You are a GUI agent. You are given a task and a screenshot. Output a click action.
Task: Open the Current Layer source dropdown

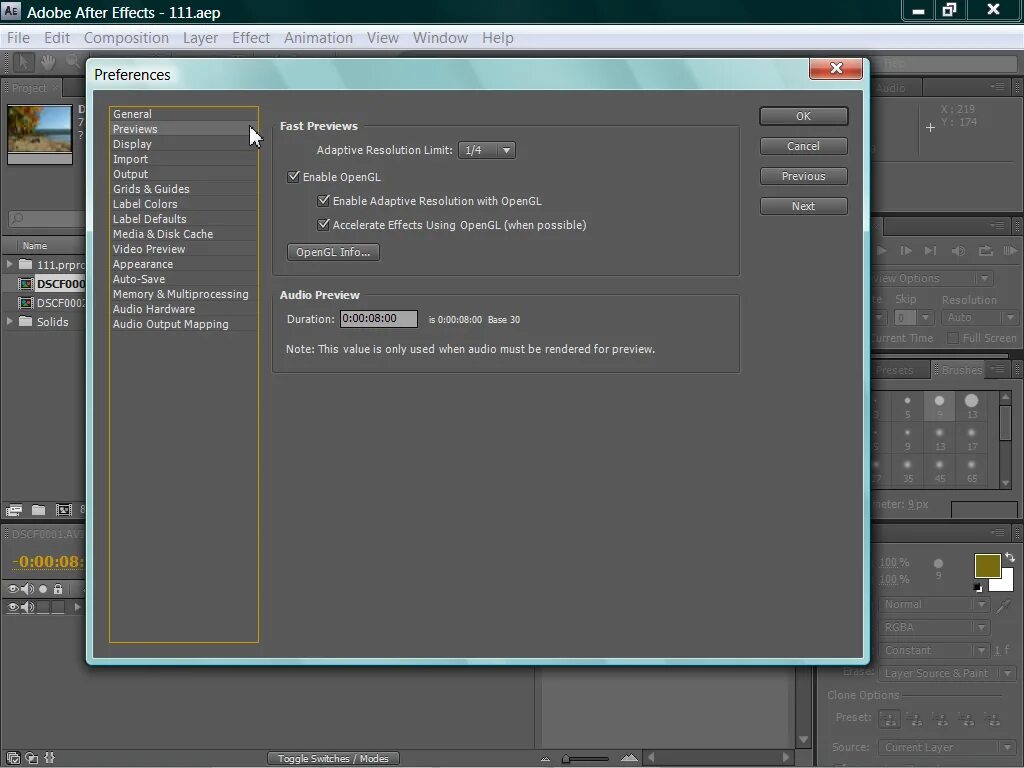pos(946,747)
